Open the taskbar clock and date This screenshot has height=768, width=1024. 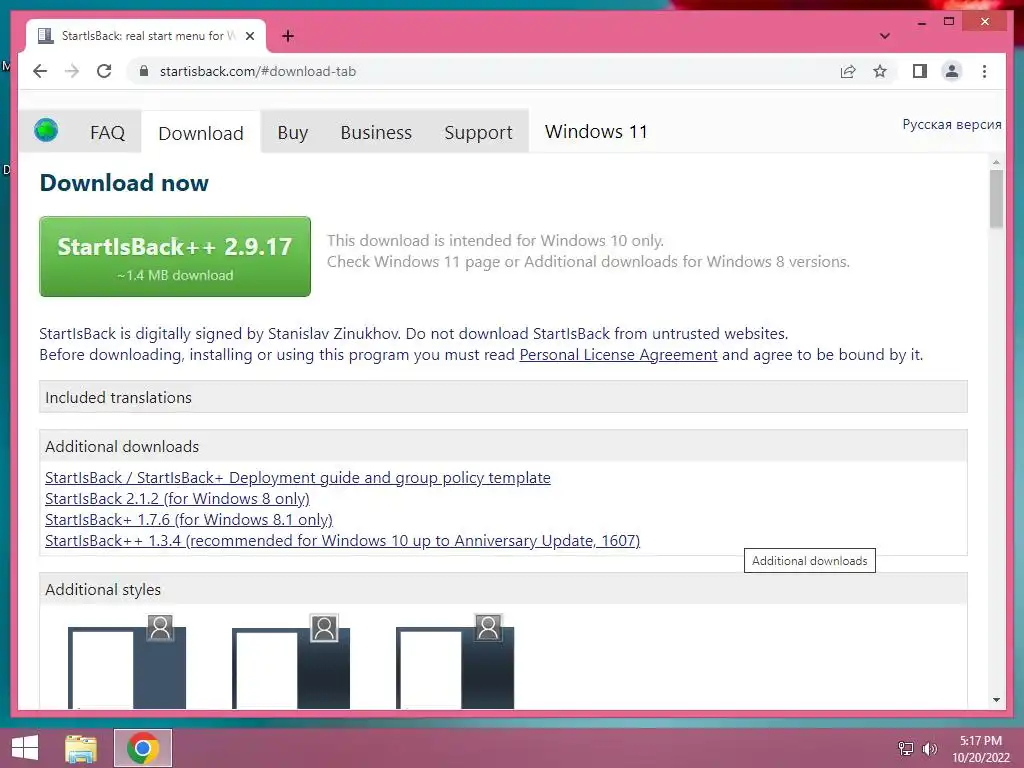click(x=980, y=749)
